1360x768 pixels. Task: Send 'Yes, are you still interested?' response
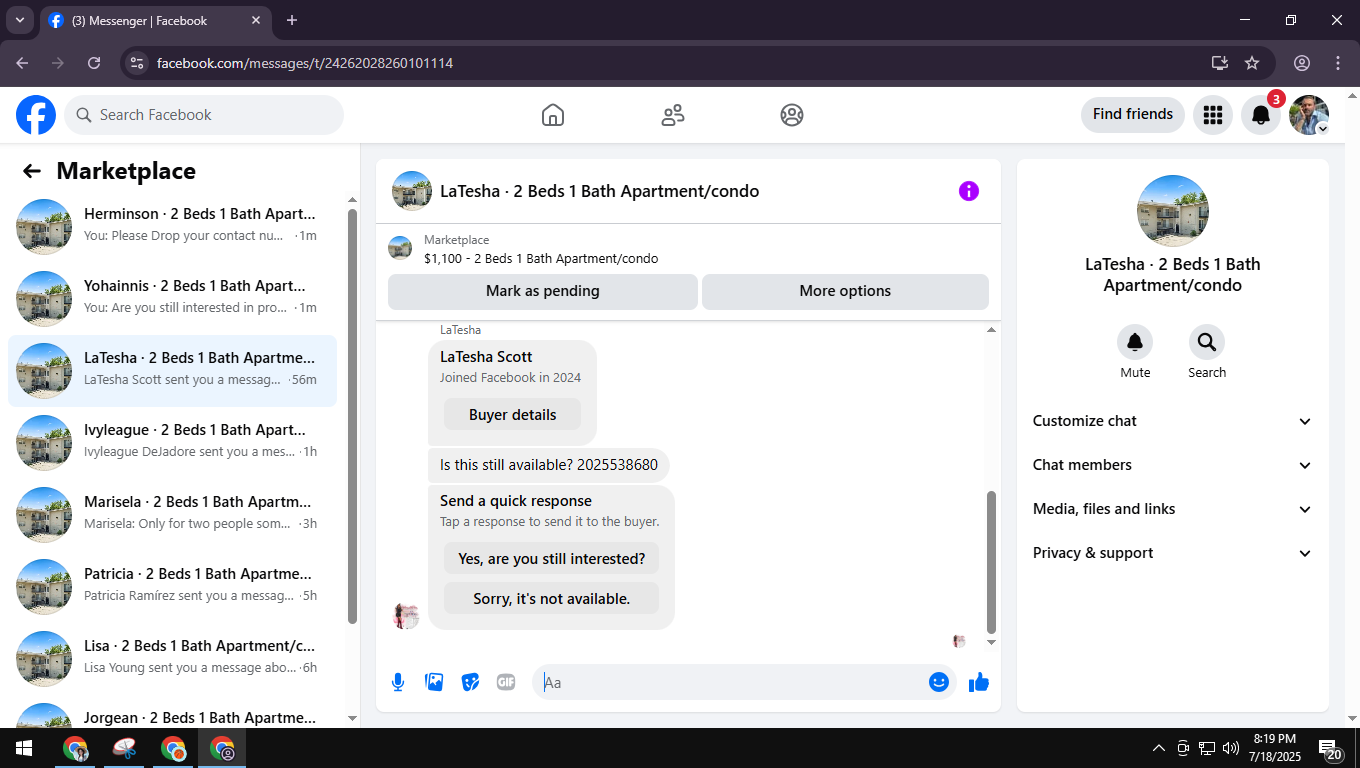[x=552, y=559]
